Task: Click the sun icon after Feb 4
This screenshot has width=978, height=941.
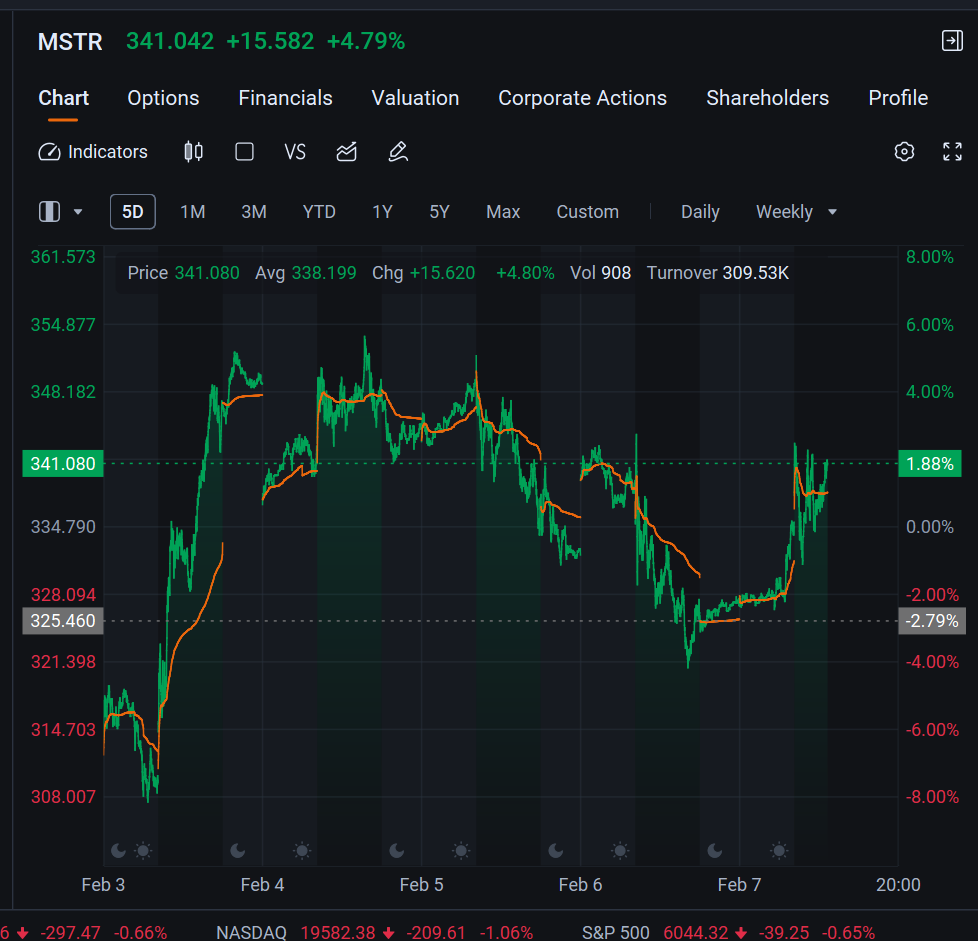Action: 302,850
